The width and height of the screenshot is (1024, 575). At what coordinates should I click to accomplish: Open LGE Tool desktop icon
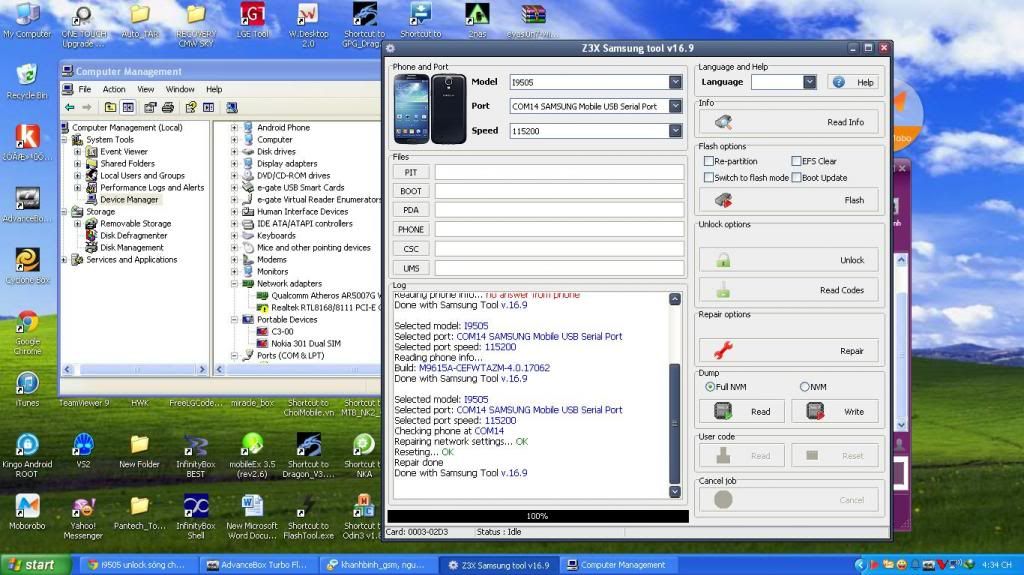[253, 20]
